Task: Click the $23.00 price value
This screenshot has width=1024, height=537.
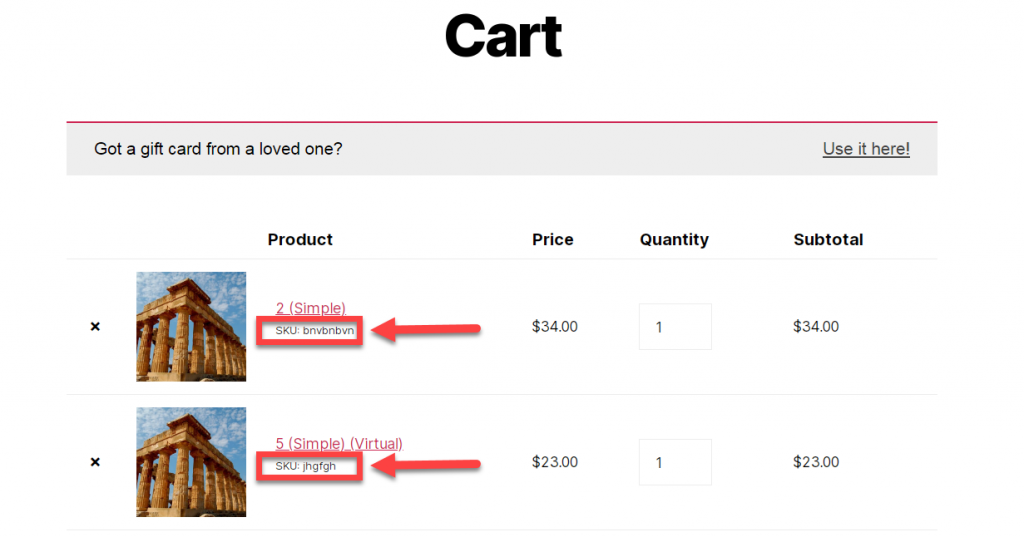Action: pos(554,463)
